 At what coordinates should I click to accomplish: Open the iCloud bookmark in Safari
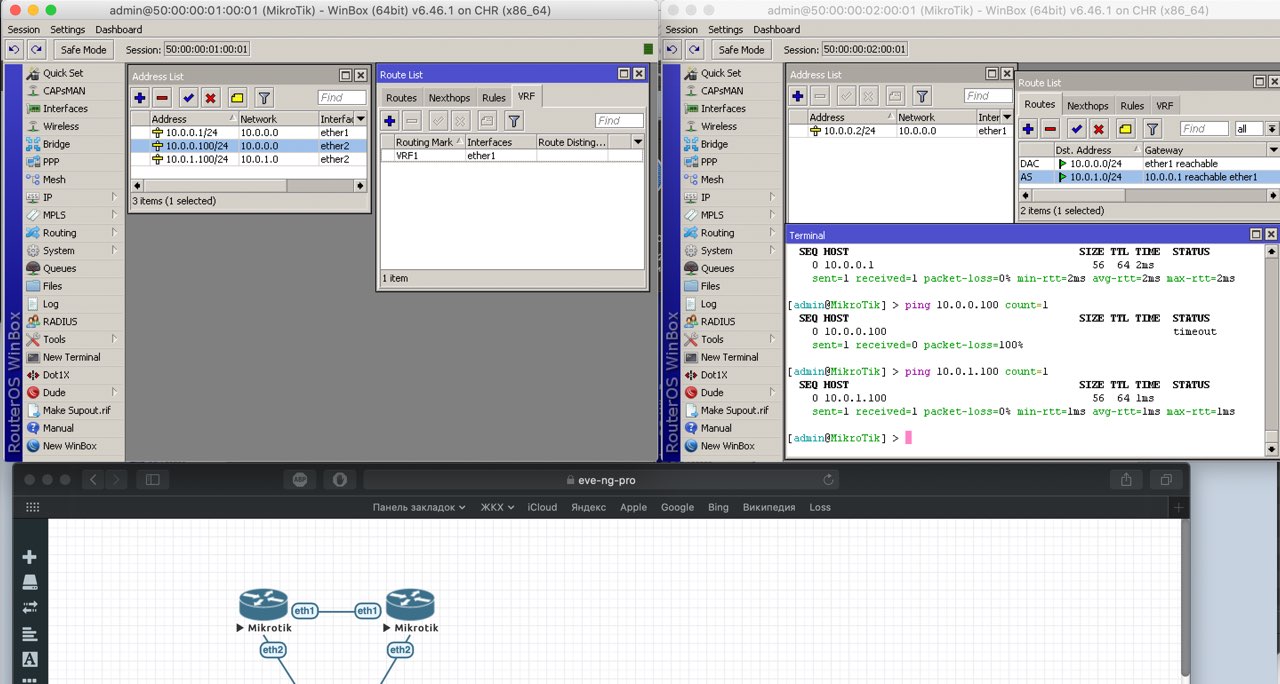coord(542,507)
